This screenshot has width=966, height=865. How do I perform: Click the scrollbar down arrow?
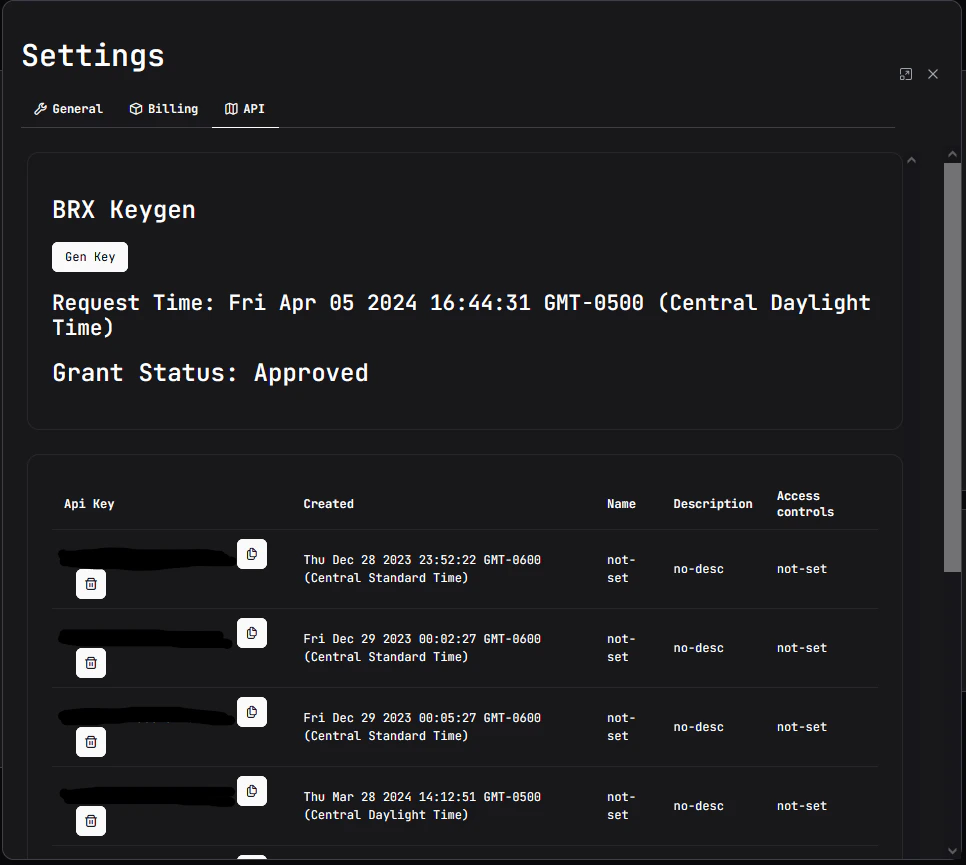[x=952, y=851]
